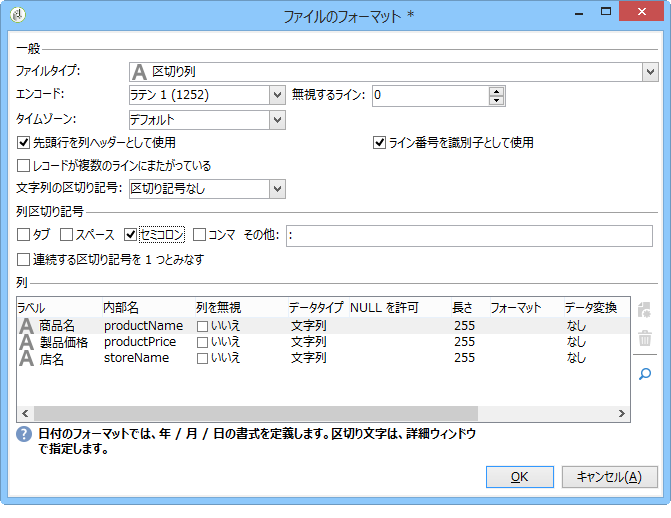Click the scroll right arrow of column list

click(x=621, y=414)
